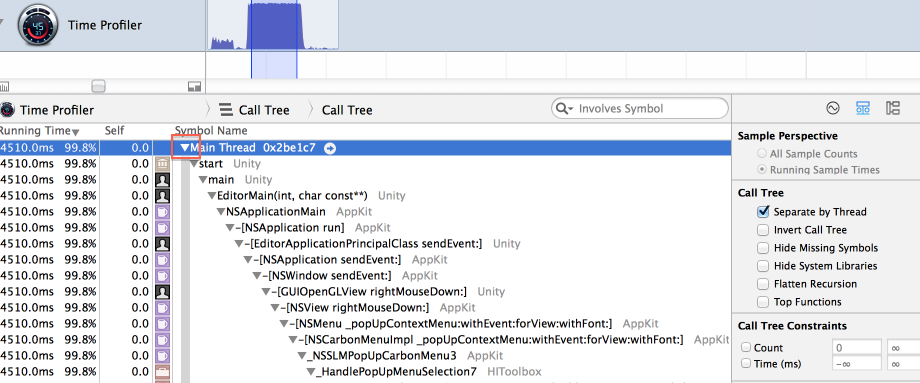Select -[NSMenu _popUpContextMenu:withEvent:forView:withFont:] row

(x=366, y=324)
